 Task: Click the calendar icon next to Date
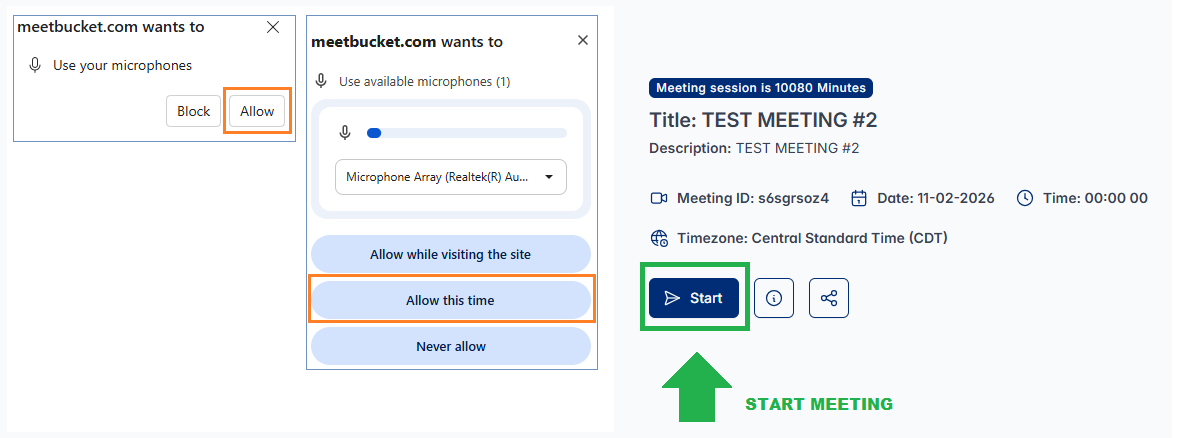point(858,198)
